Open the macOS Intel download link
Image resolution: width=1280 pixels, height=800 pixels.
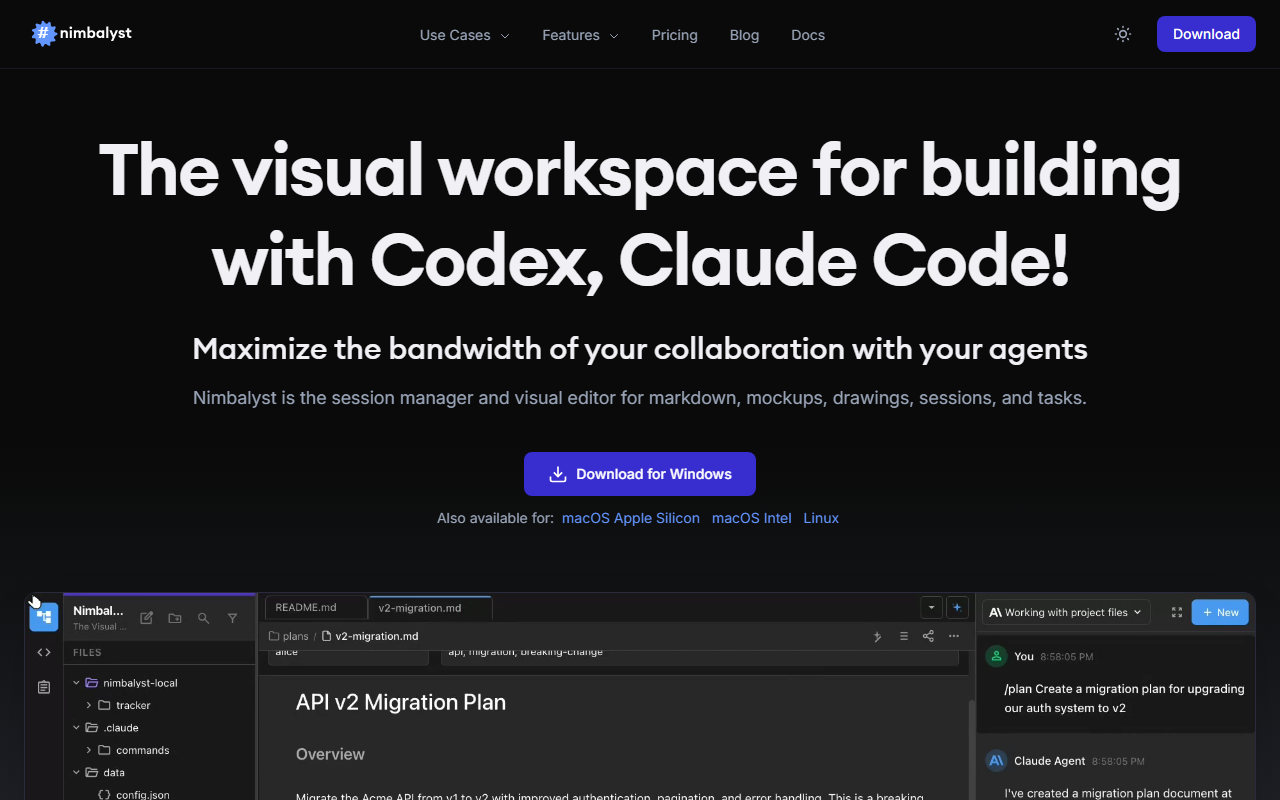pyautogui.click(x=752, y=518)
